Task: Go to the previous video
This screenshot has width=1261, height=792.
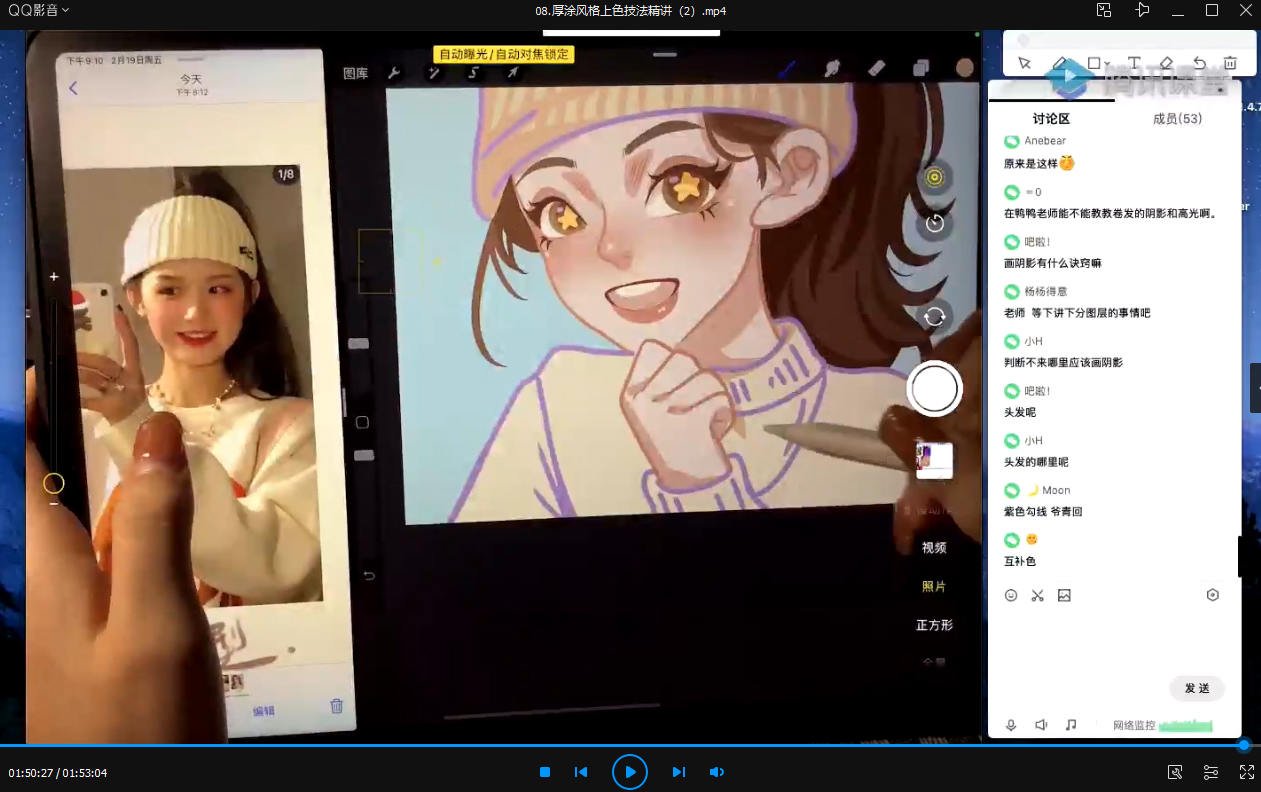Action: coord(581,772)
